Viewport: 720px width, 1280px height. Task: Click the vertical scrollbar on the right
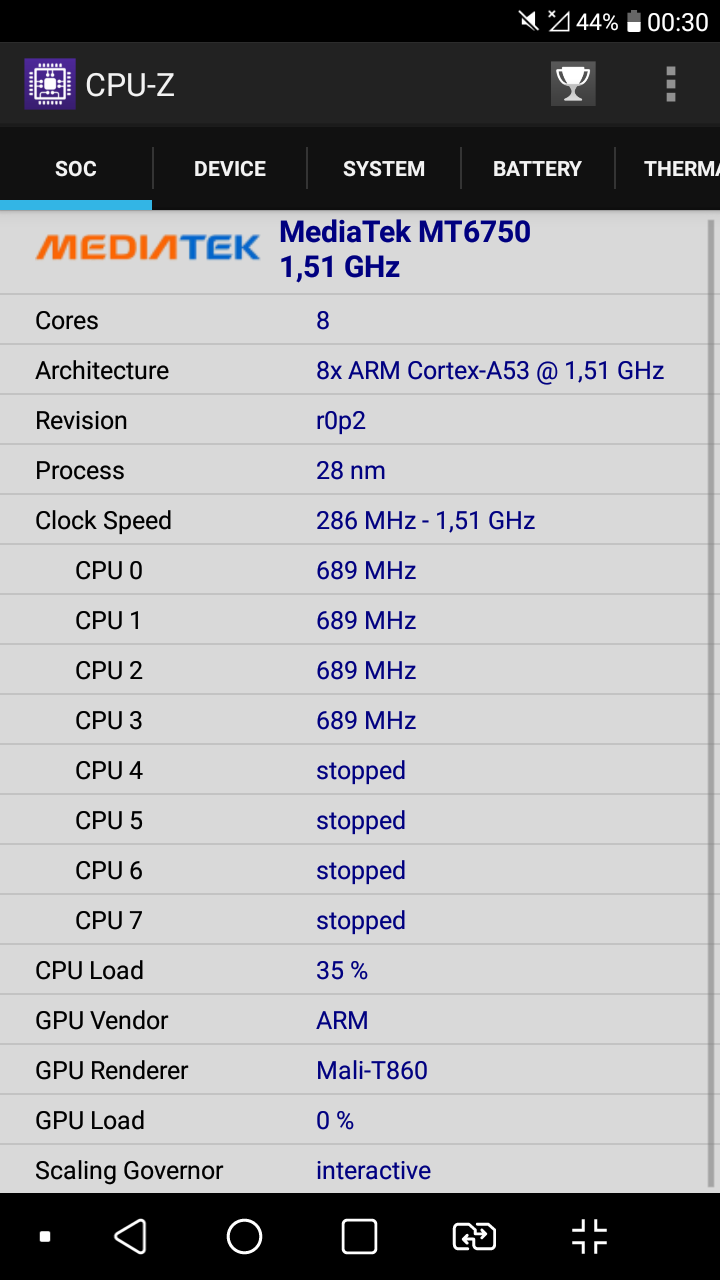[x=711, y=700]
